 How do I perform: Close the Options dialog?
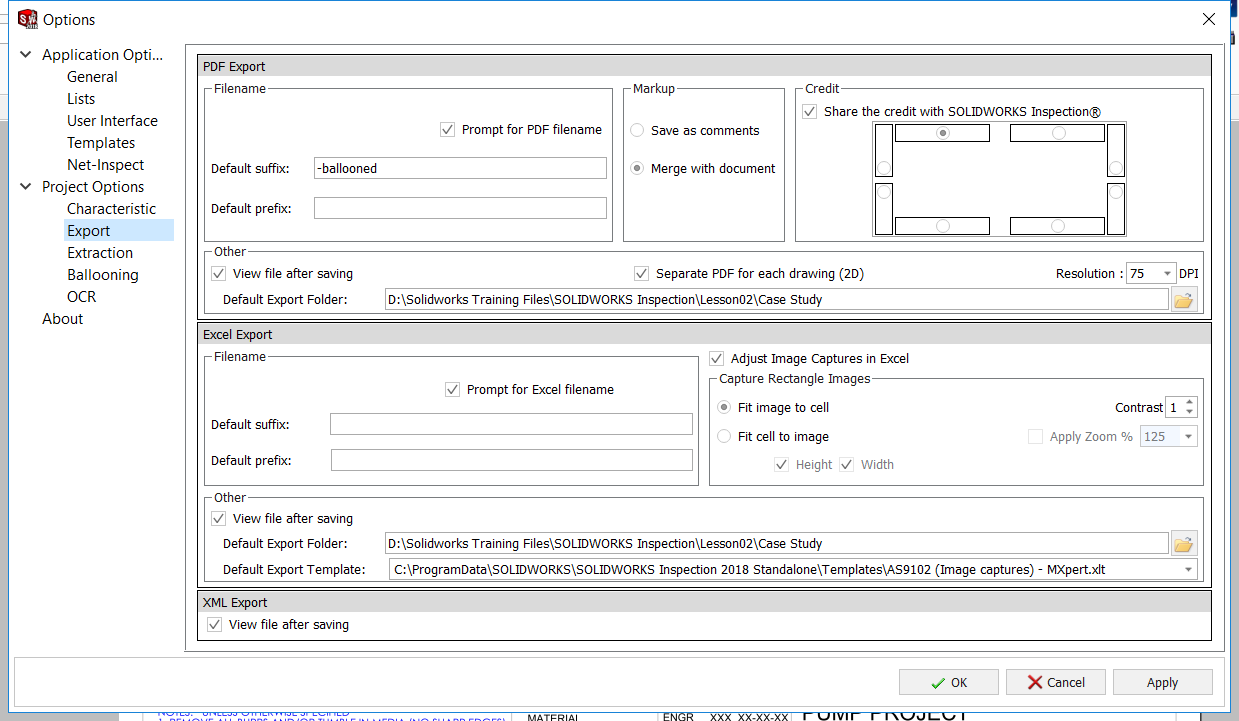[x=1209, y=19]
